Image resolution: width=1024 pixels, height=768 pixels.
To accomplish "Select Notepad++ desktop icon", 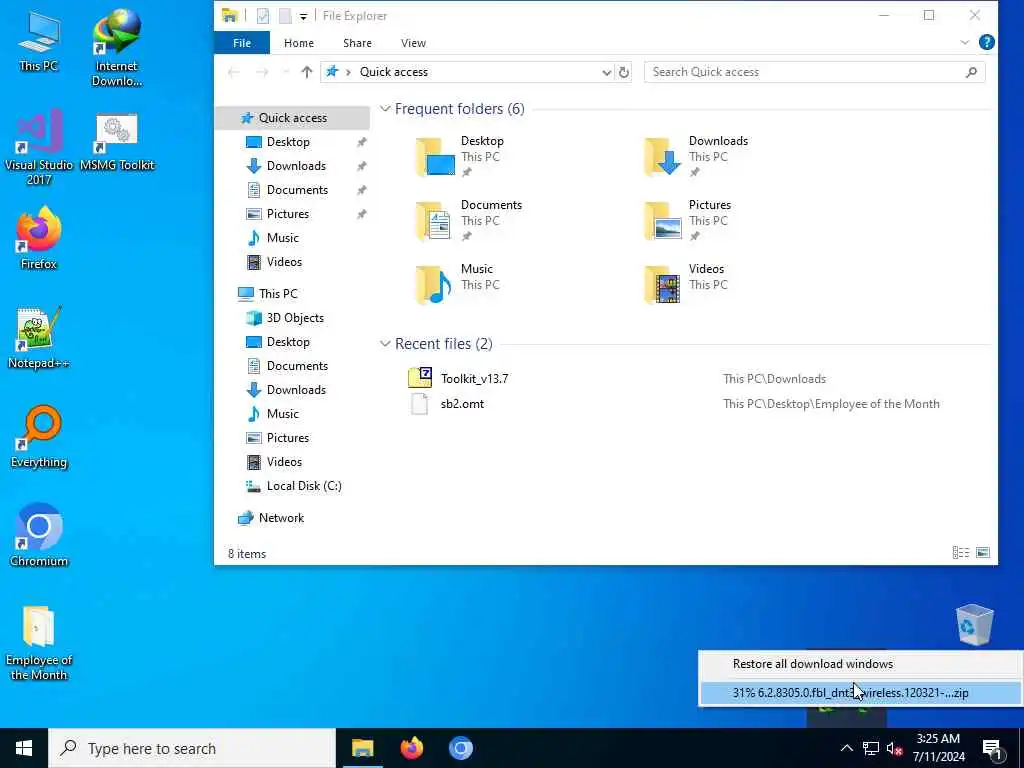I will [39, 338].
